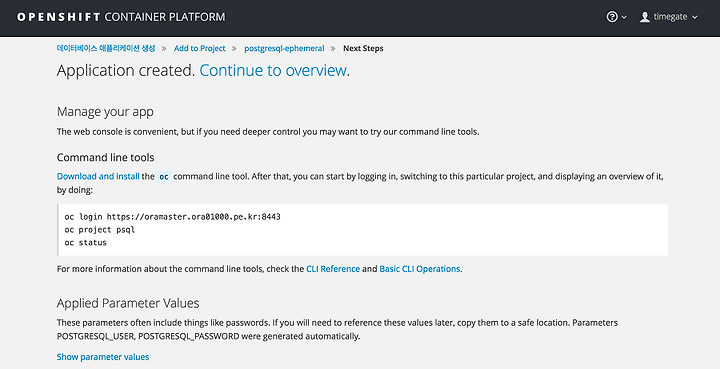Open the CLI Reference link
Screen dimensions: 720x369
(333, 269)
